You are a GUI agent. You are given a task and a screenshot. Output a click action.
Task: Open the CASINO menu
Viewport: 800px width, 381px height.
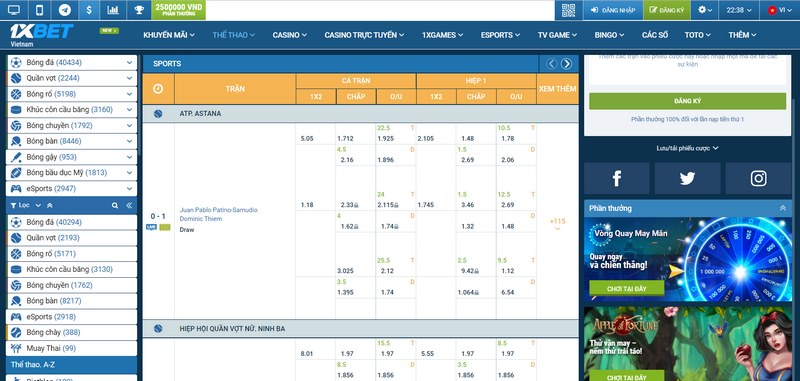(289, 35)
